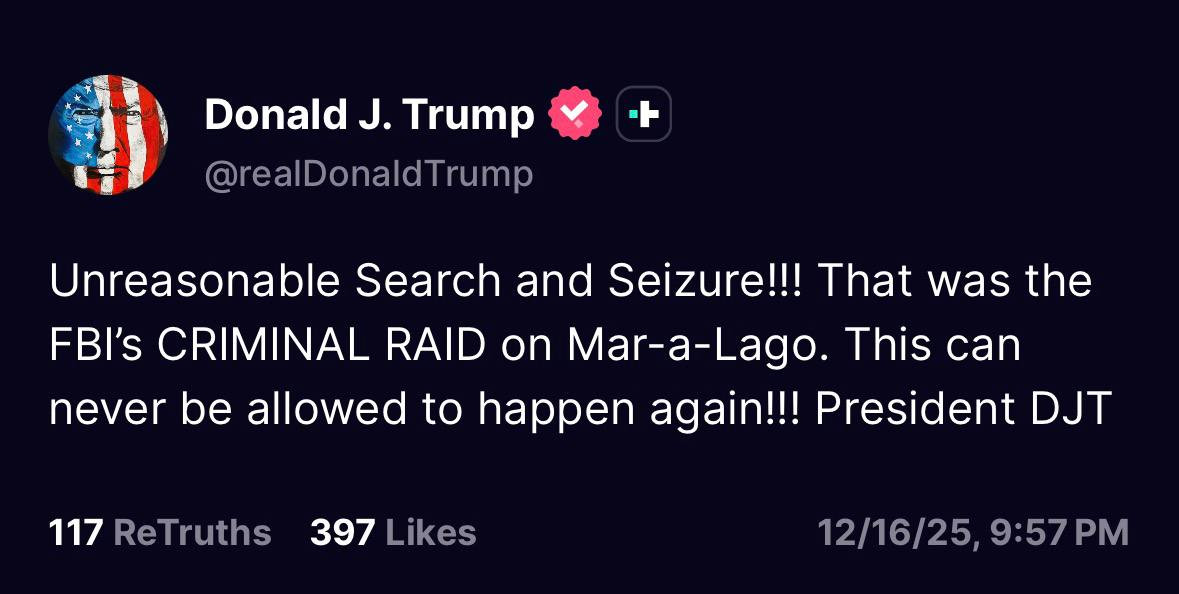View the 117 ReTruths list

(160, 533)
